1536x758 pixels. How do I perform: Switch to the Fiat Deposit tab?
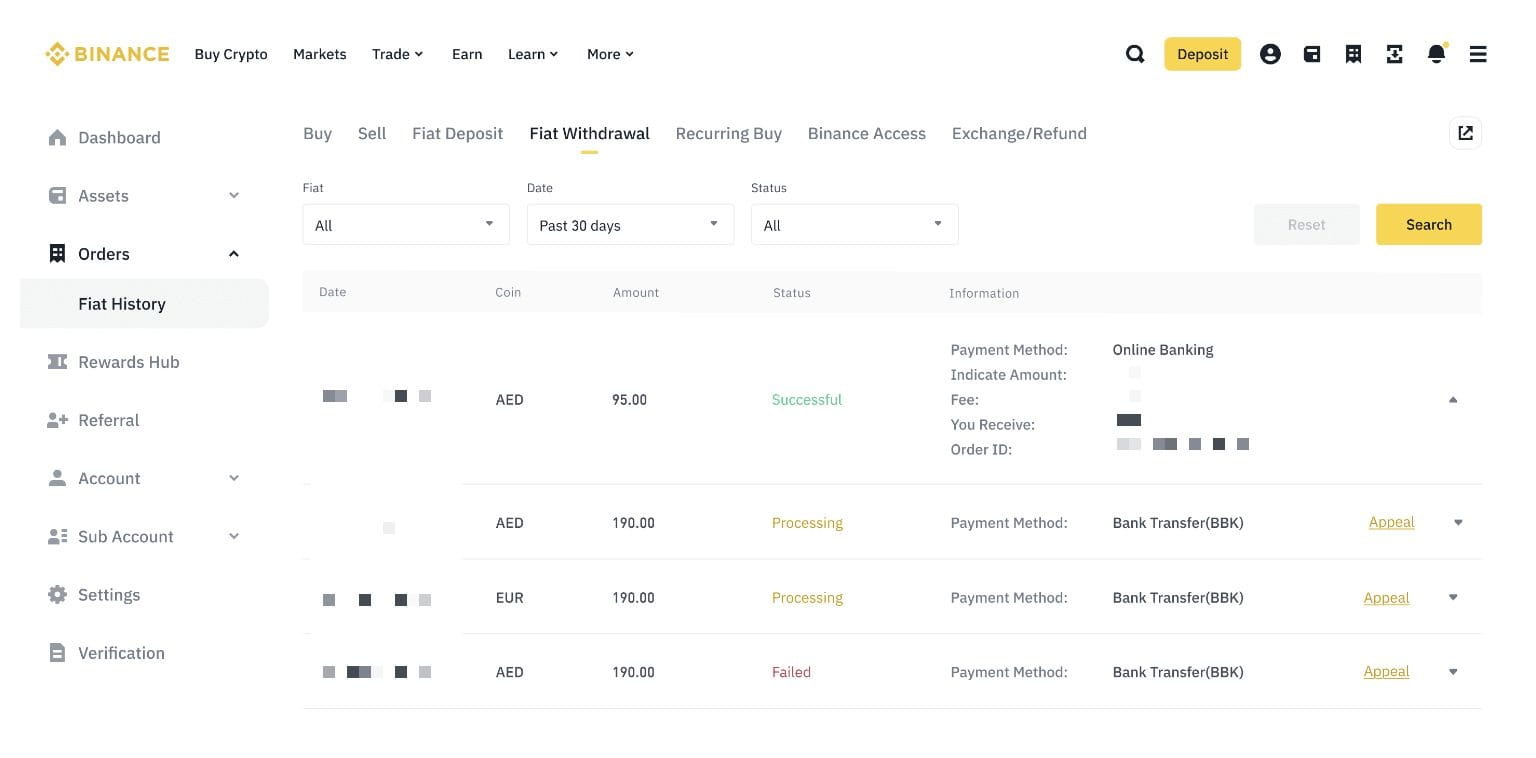point(457,134)
